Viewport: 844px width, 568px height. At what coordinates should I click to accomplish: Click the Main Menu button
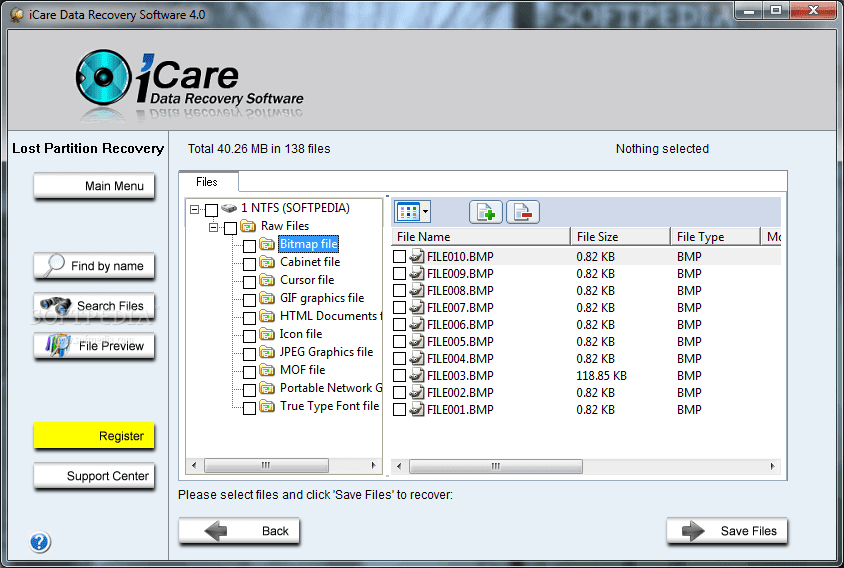pyautogui.click(x=94, y=186)
